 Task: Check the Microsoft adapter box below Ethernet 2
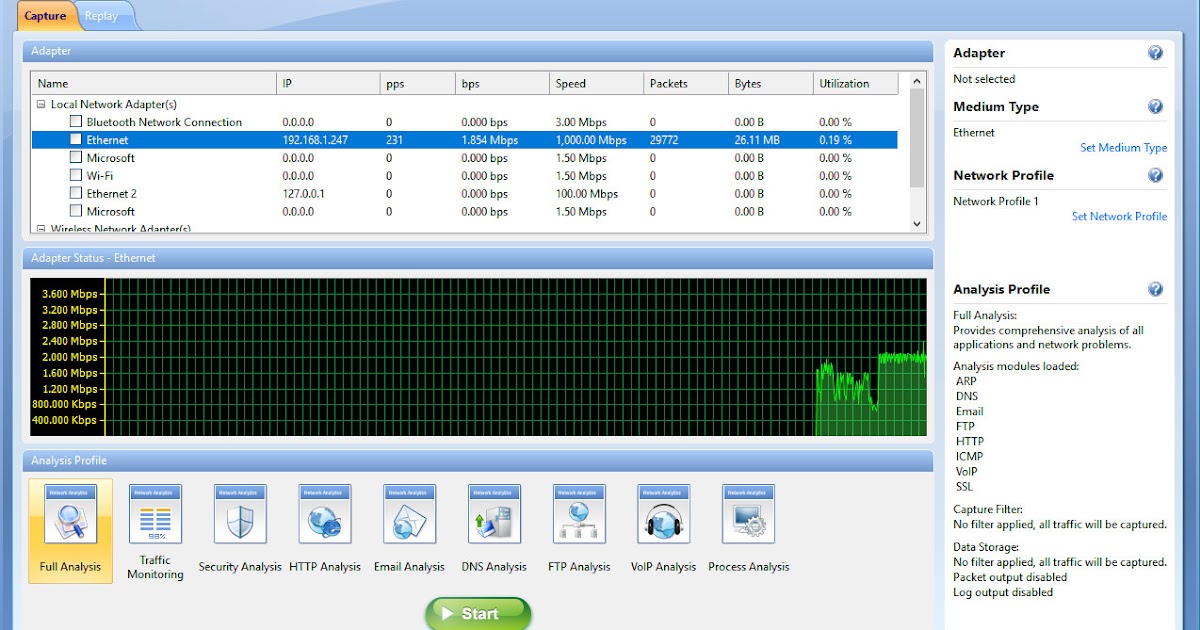tap(76, 211)
